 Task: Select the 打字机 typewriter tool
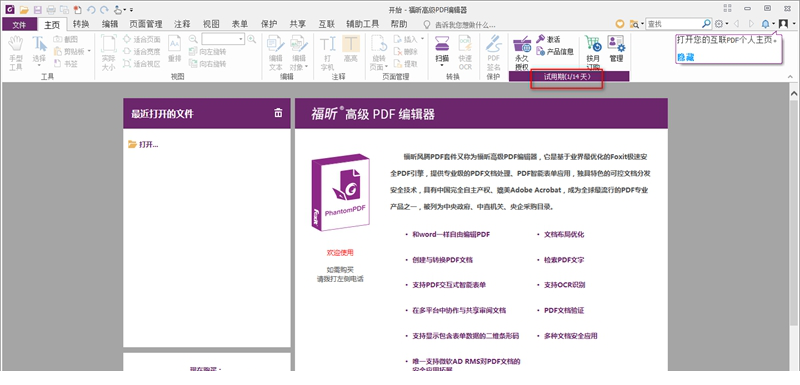(x=327, y=53)
